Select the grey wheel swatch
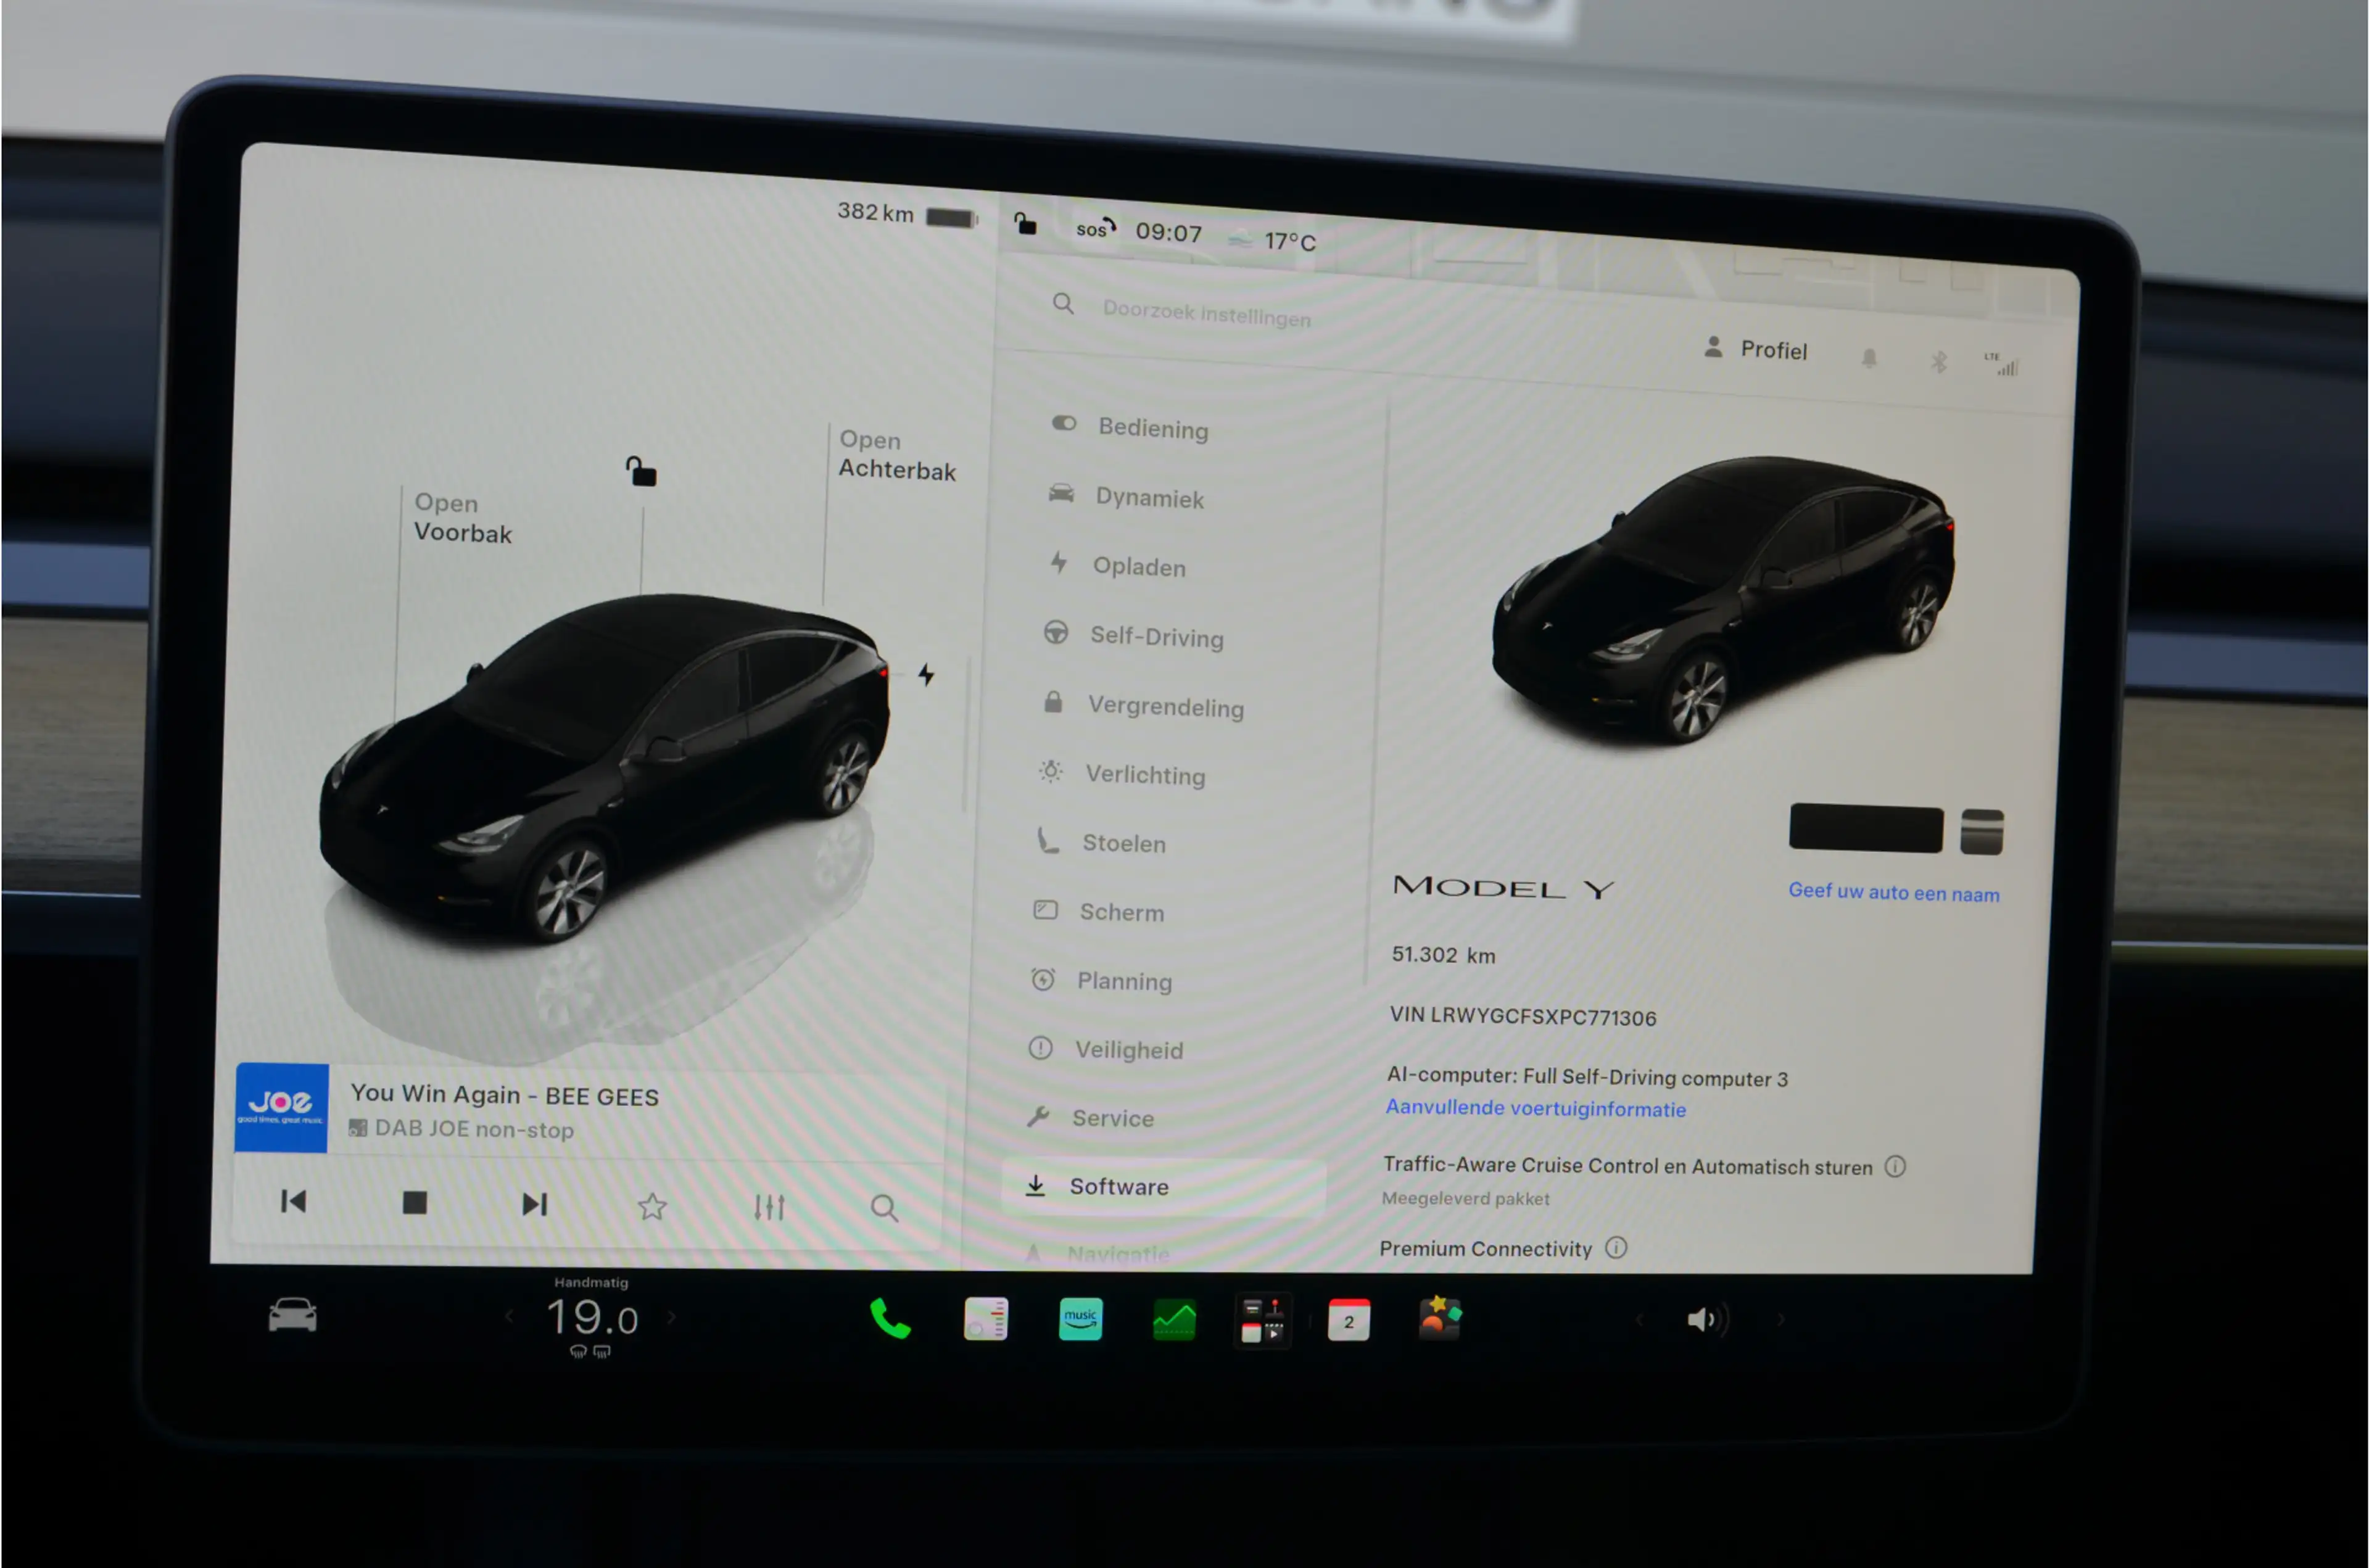This screenshot has height=1568, width=2369. [x=1981, y=832]
